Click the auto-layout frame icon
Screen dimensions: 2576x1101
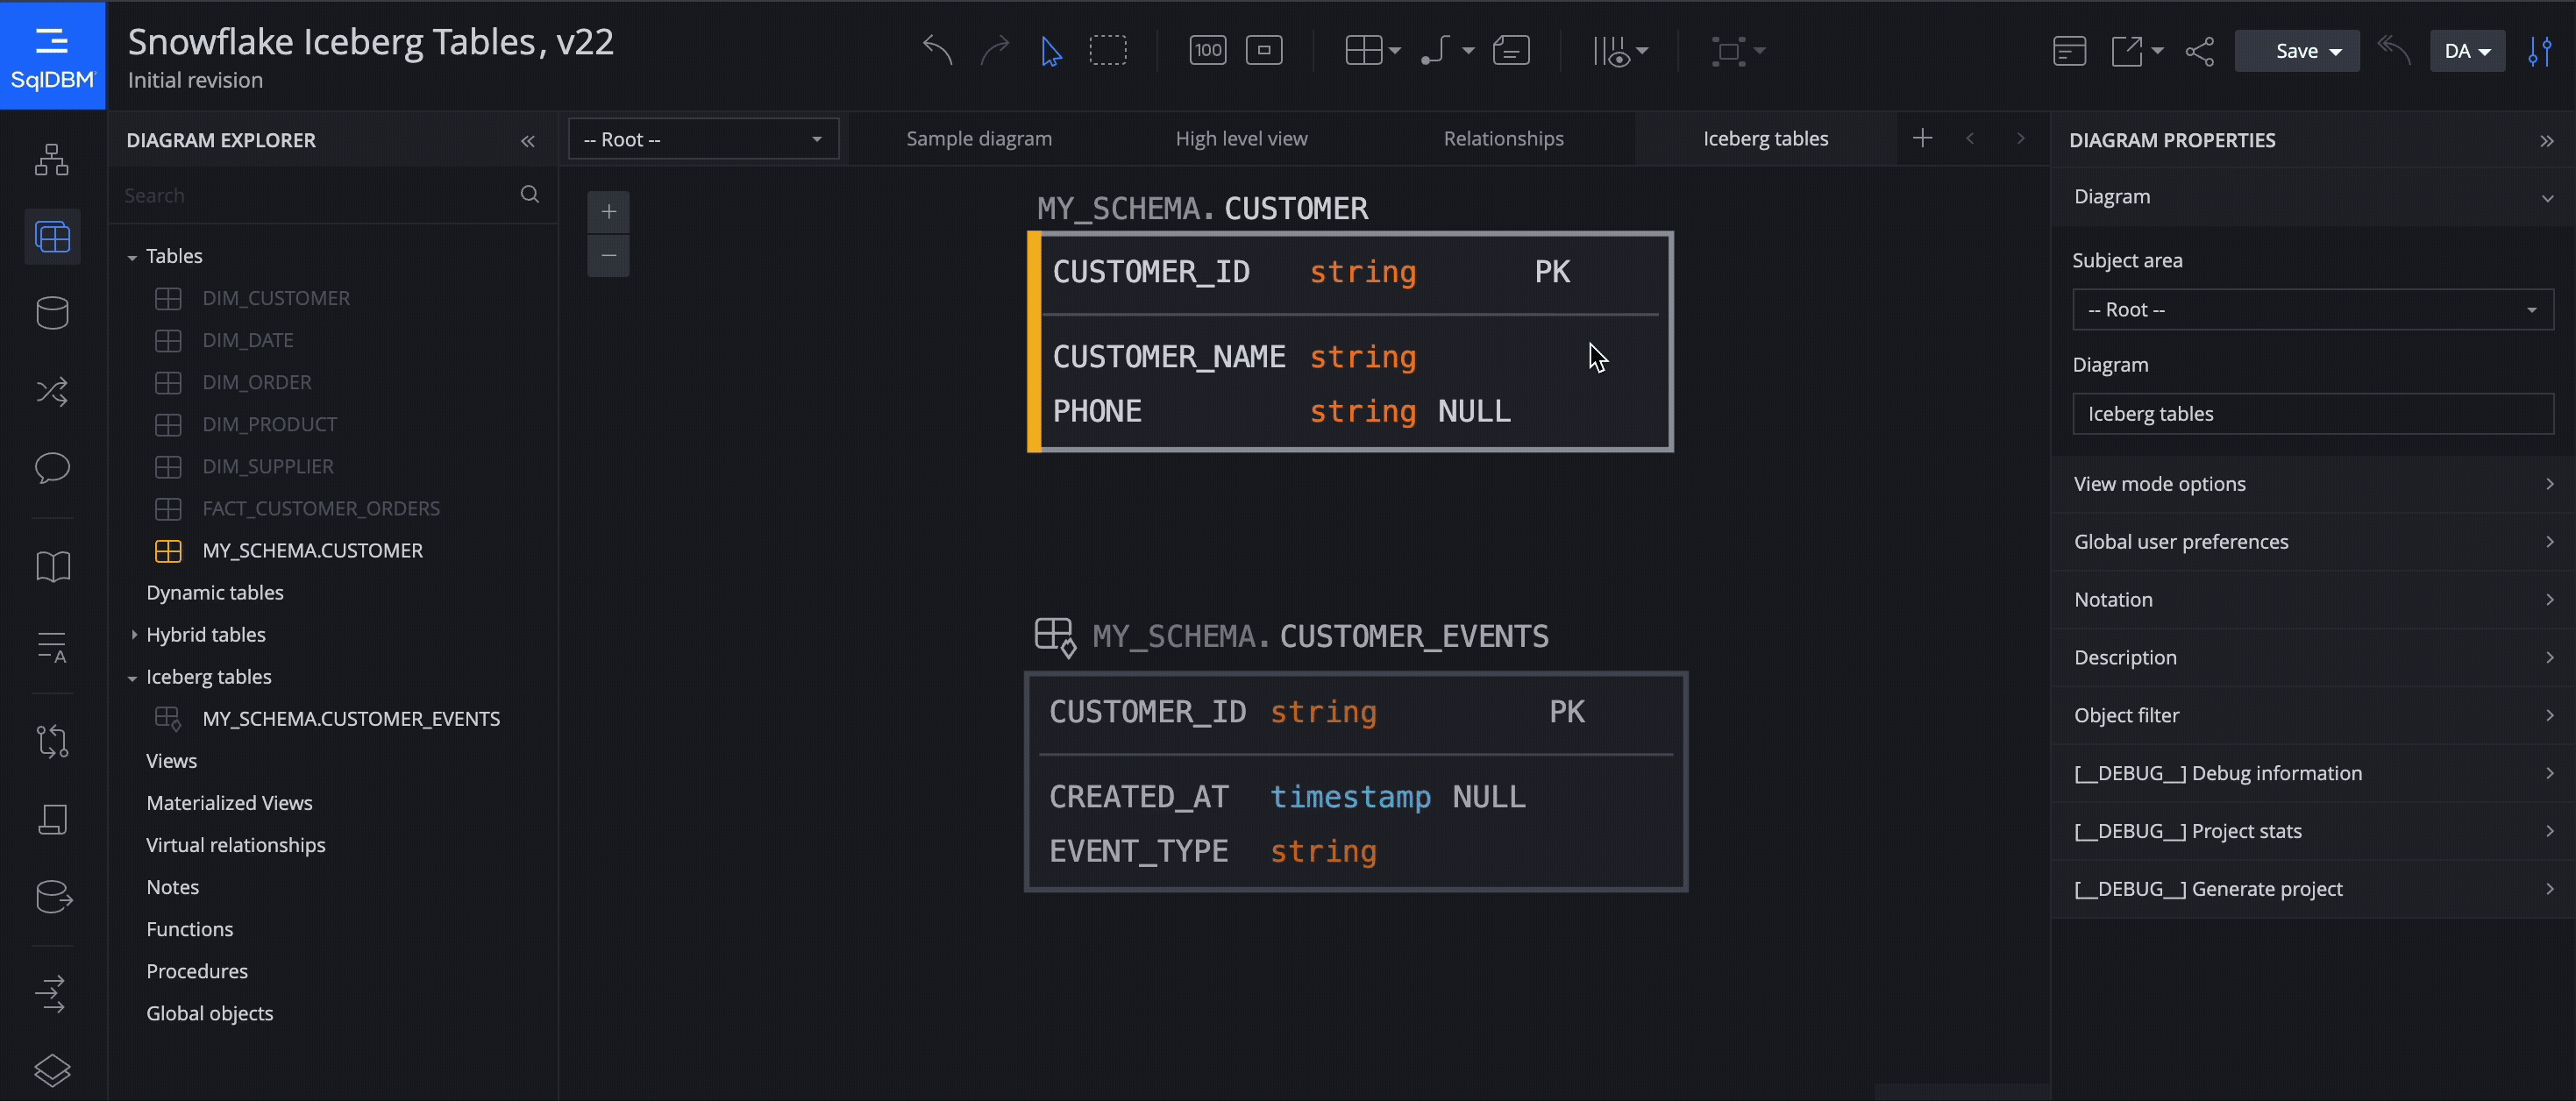(x=1728, y=51)
